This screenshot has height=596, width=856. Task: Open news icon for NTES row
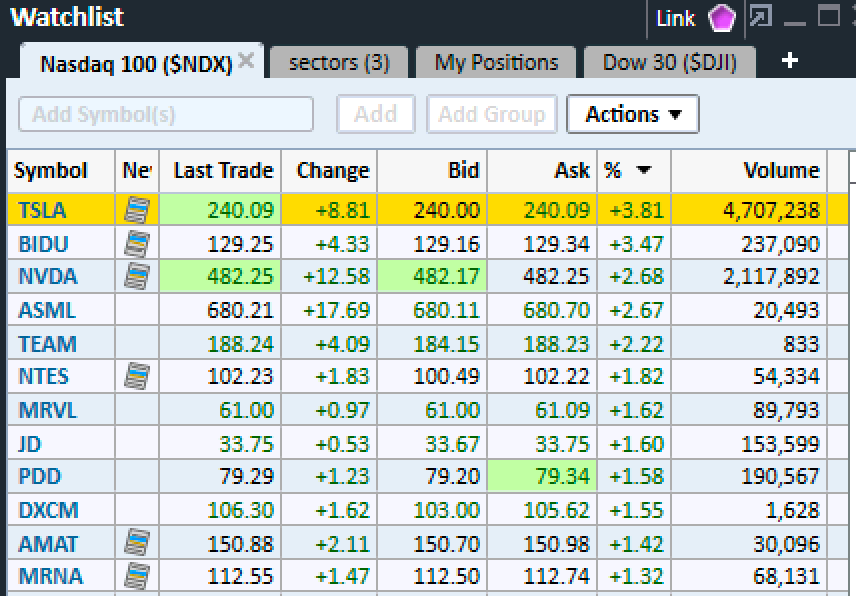tap(136, 377)
